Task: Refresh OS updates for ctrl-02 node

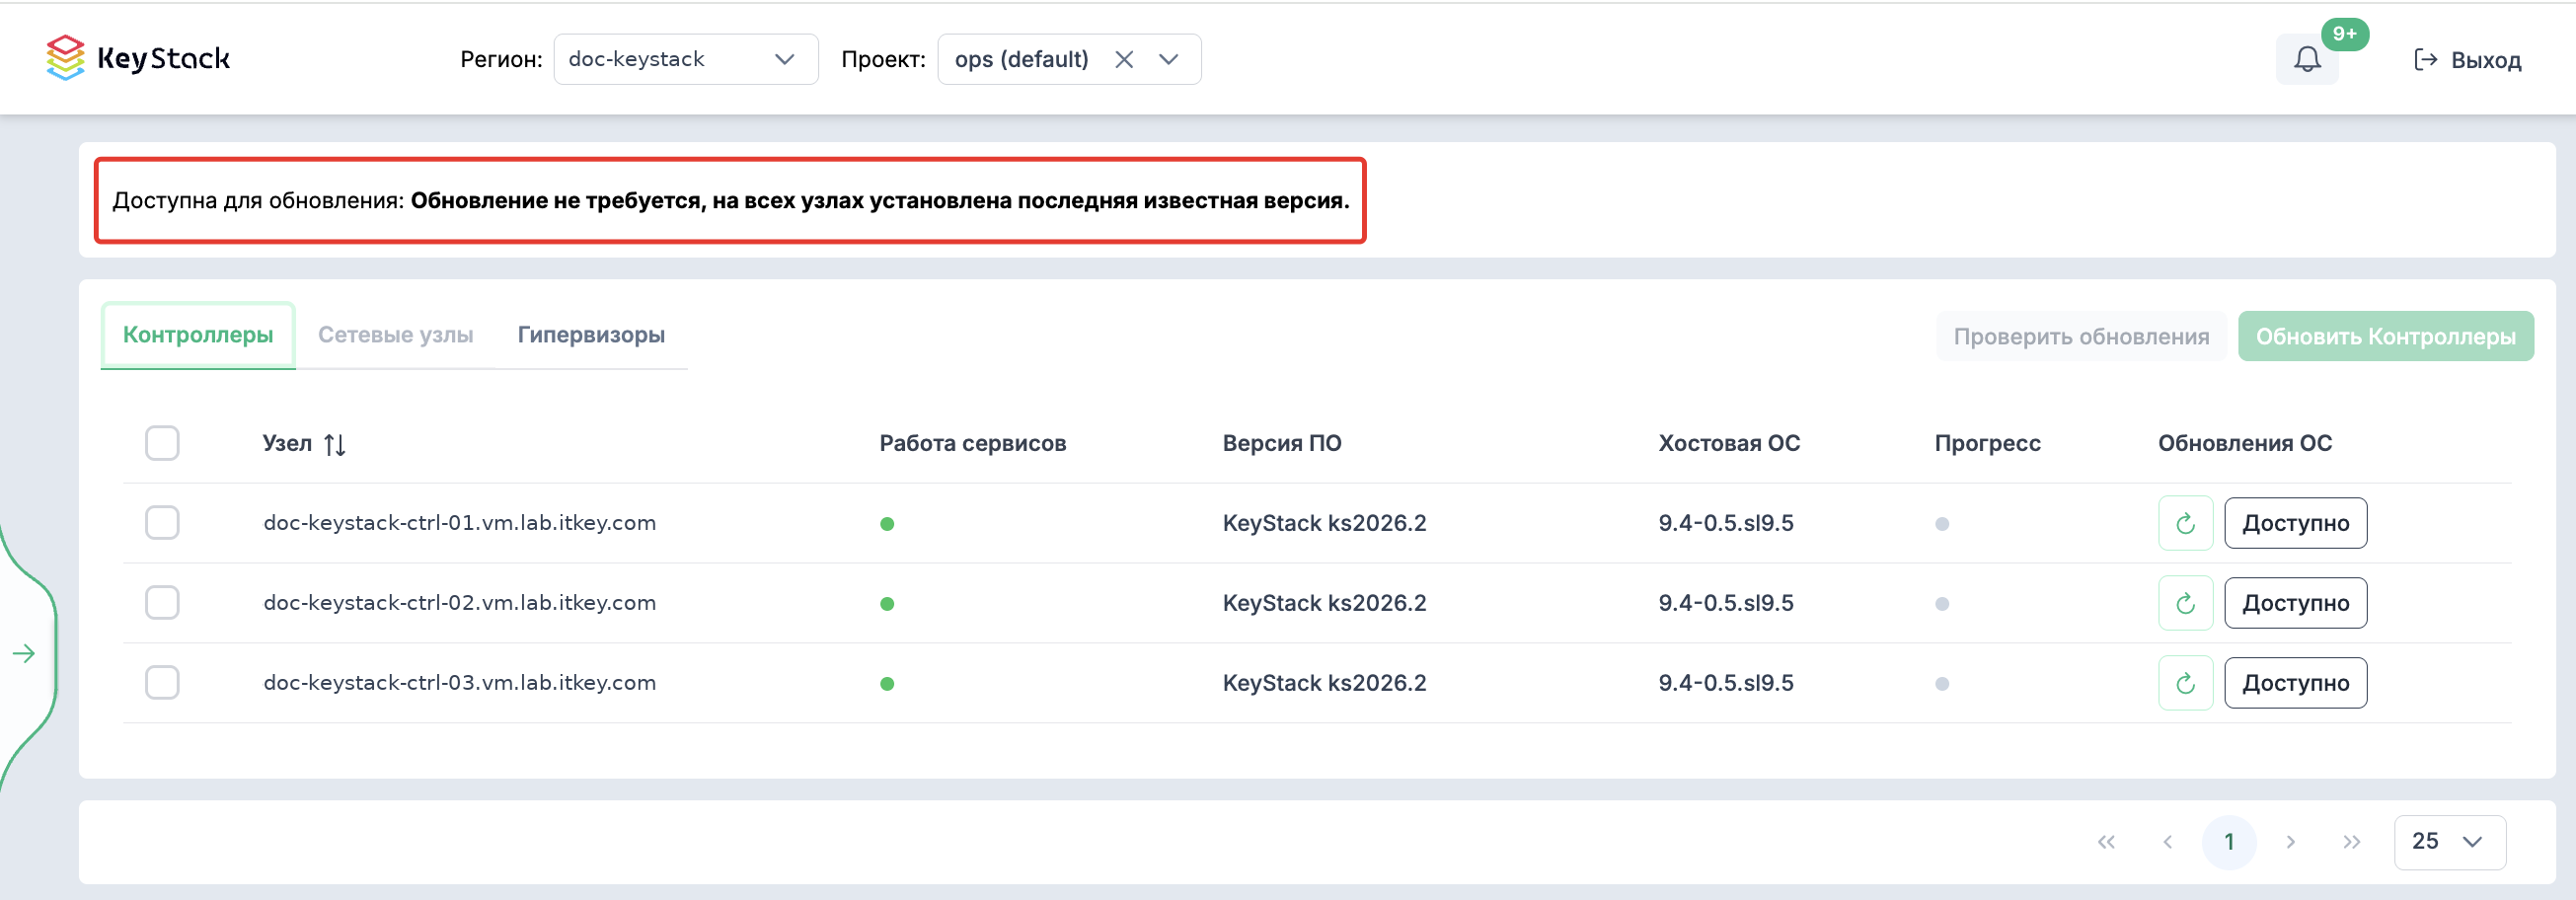Action: tap(2185, 603)
